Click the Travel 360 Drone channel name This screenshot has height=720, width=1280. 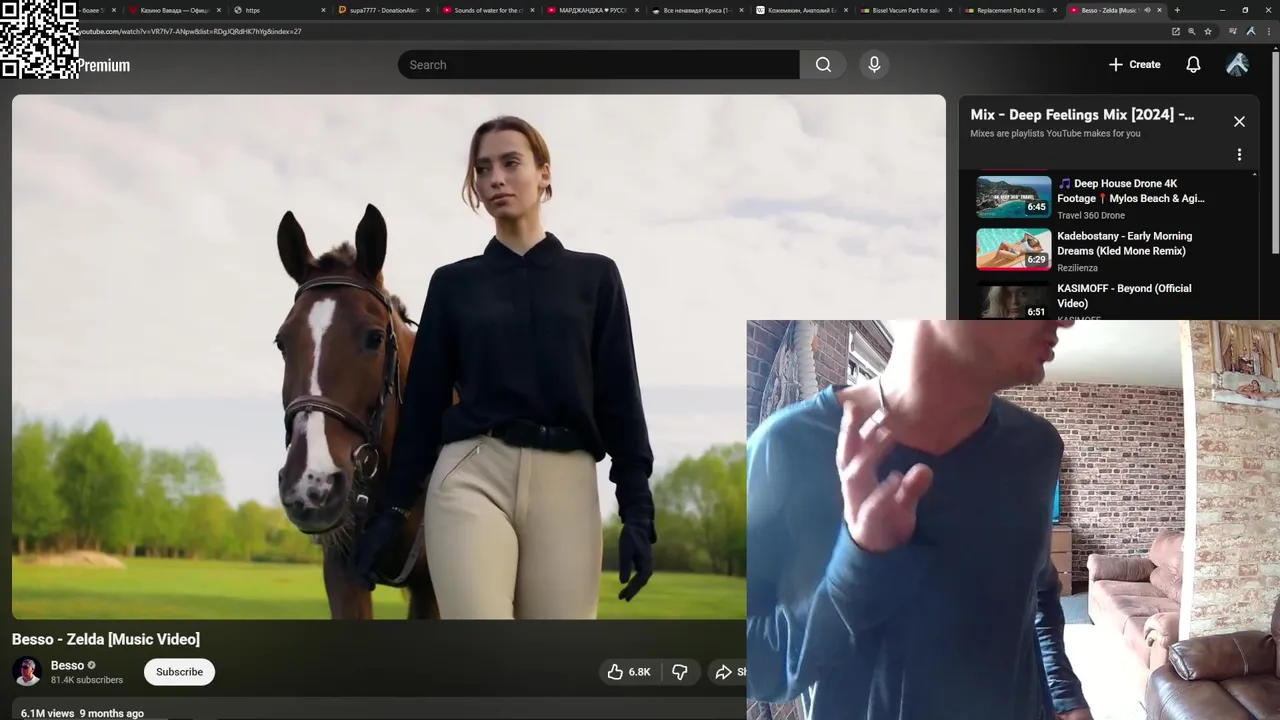[x=1091, y=215]
